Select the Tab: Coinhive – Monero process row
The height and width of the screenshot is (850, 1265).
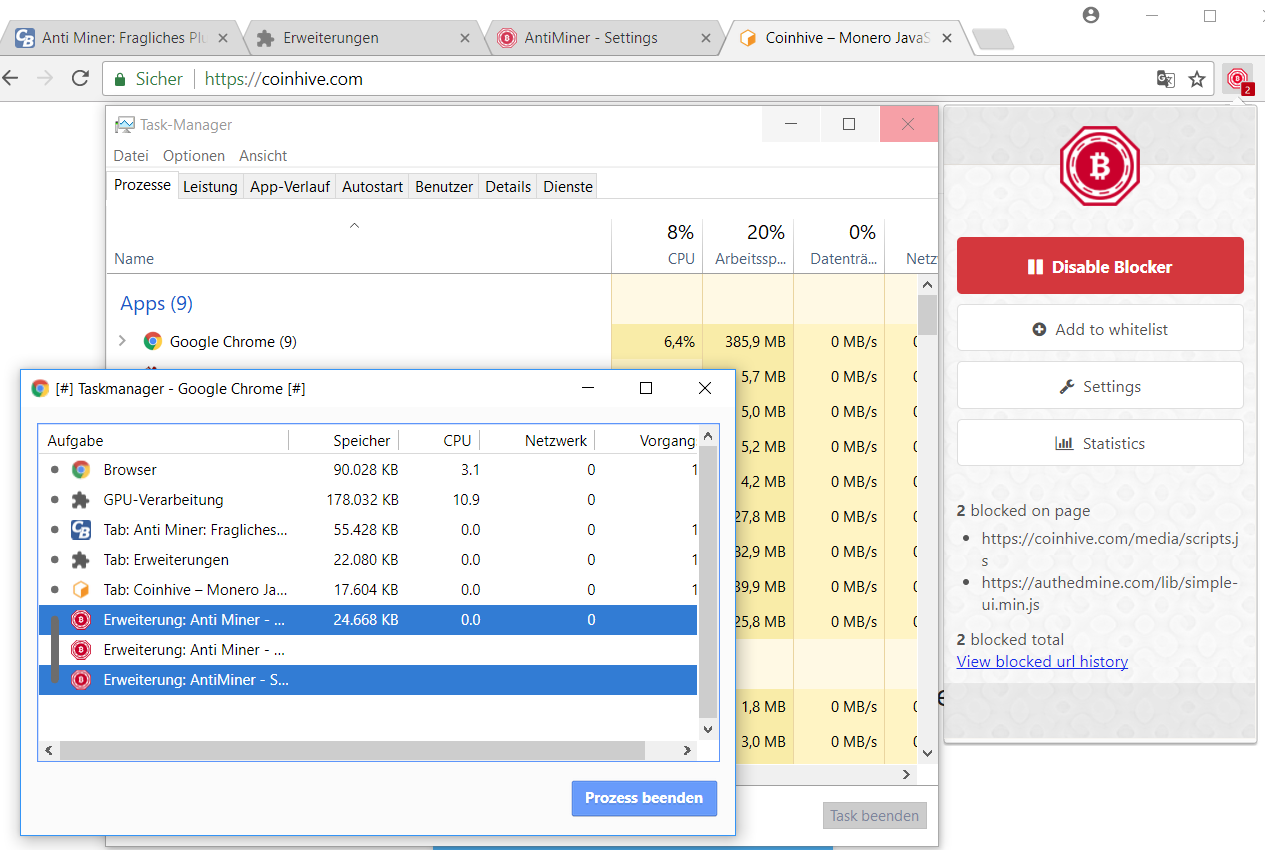(368, 589)
